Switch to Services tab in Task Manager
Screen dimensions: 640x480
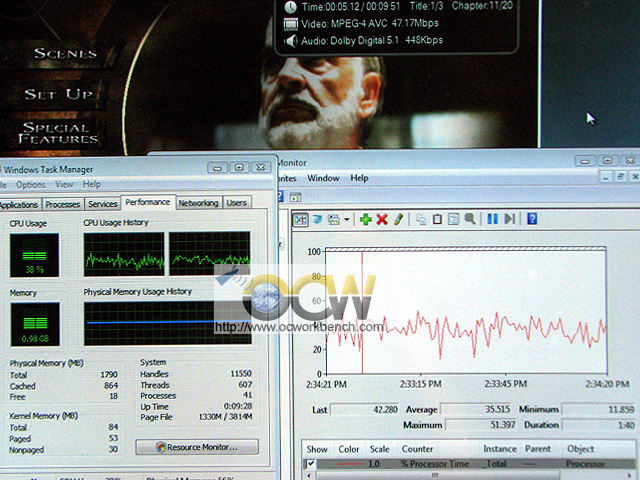(102, 204)
